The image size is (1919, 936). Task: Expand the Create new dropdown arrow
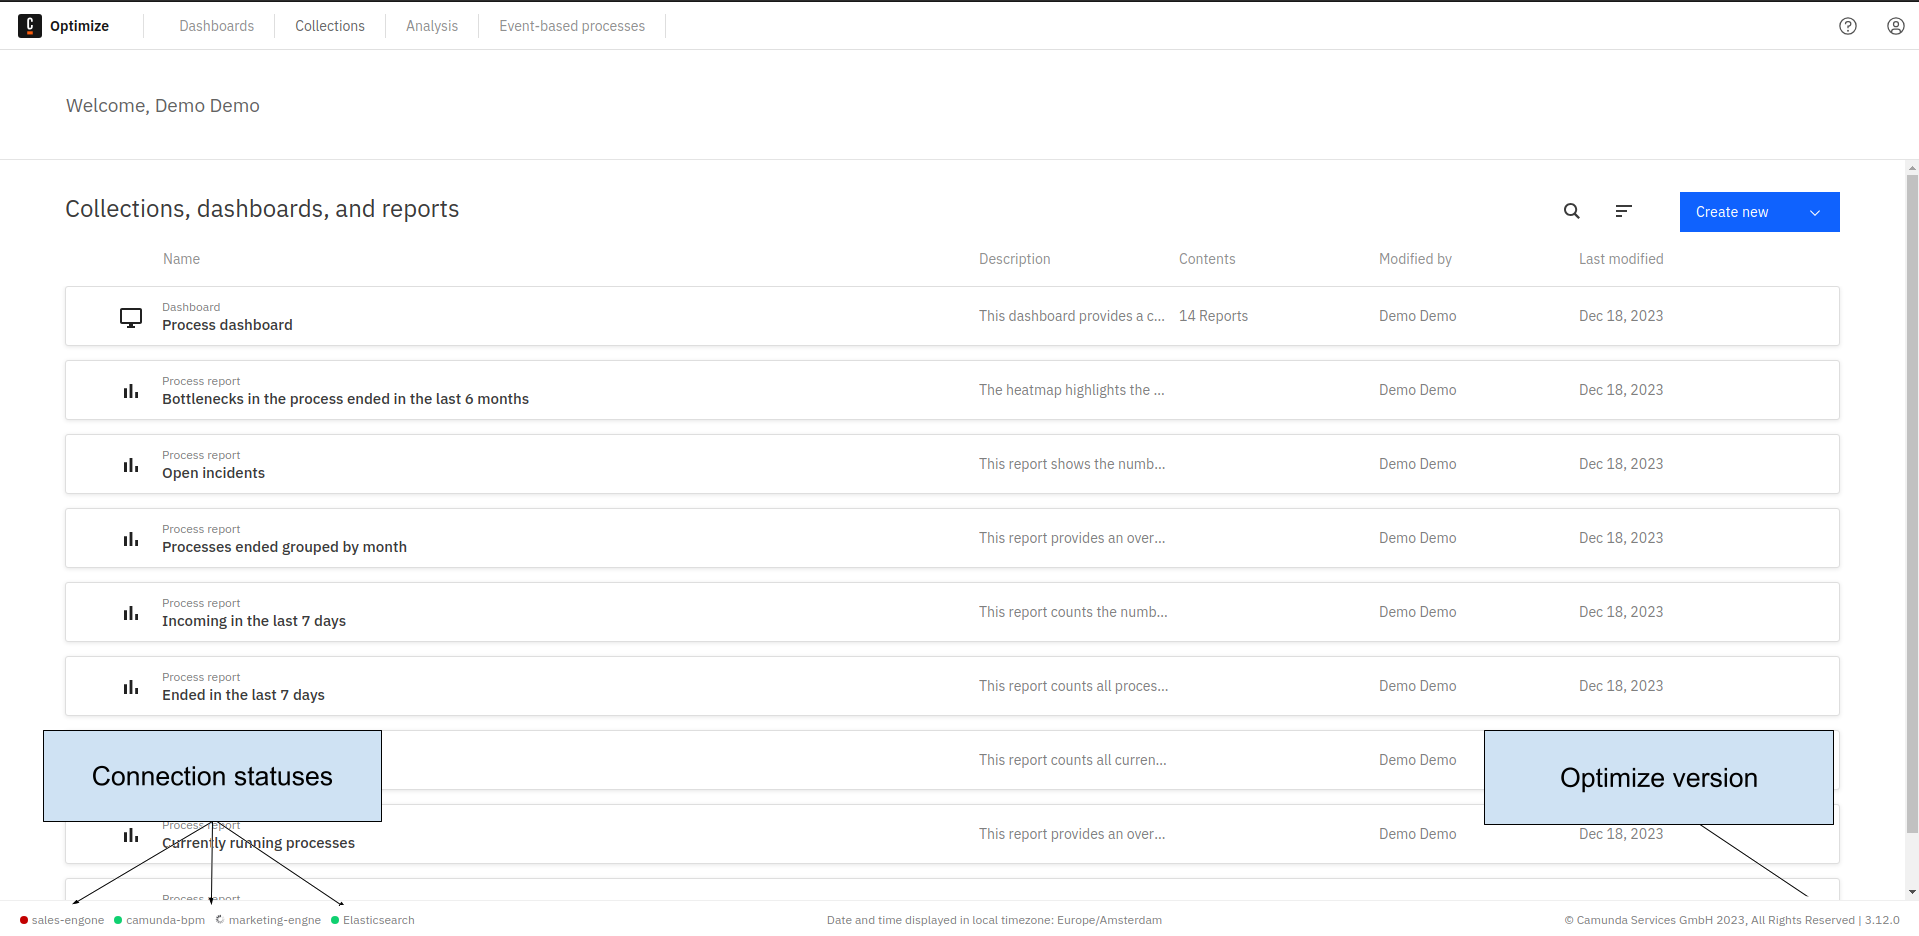tap(1812, 212)
